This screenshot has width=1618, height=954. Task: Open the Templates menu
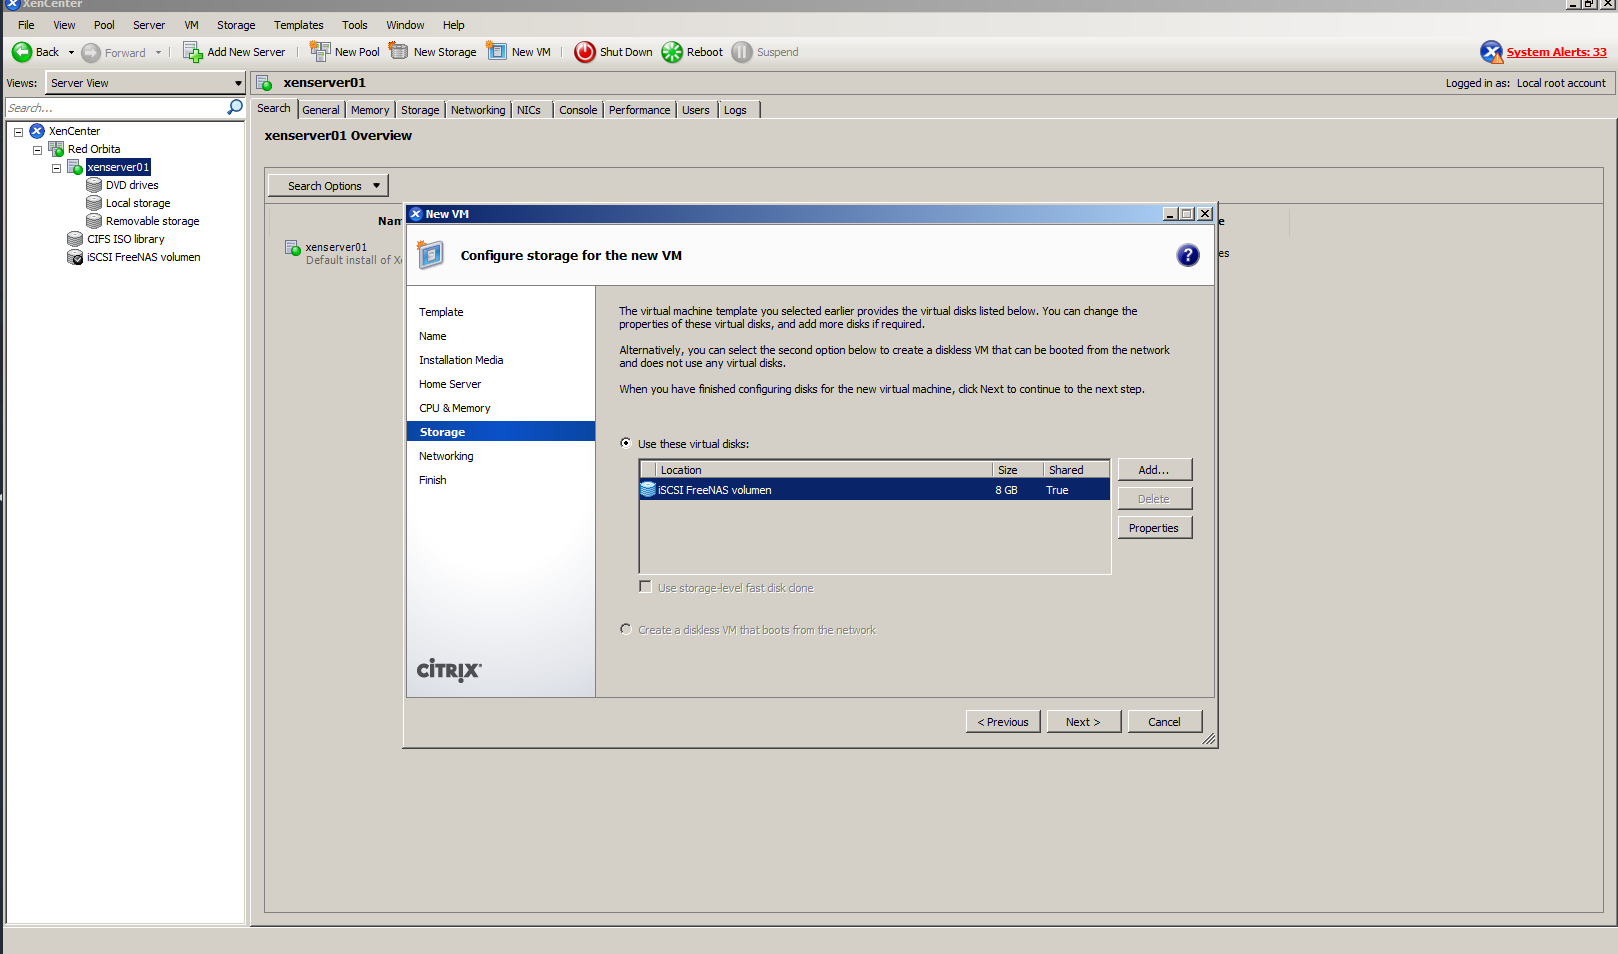(298, 25)
